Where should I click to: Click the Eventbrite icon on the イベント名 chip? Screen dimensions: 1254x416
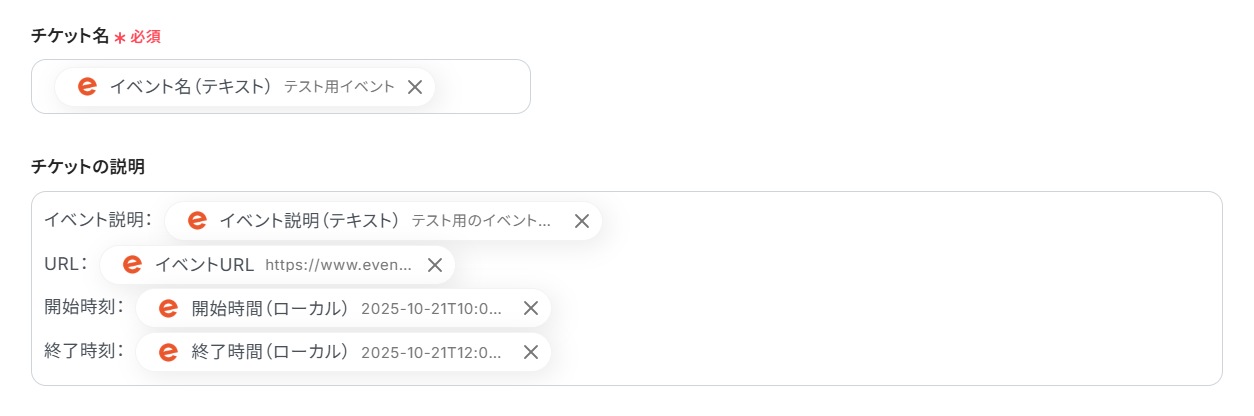[87, 87]
